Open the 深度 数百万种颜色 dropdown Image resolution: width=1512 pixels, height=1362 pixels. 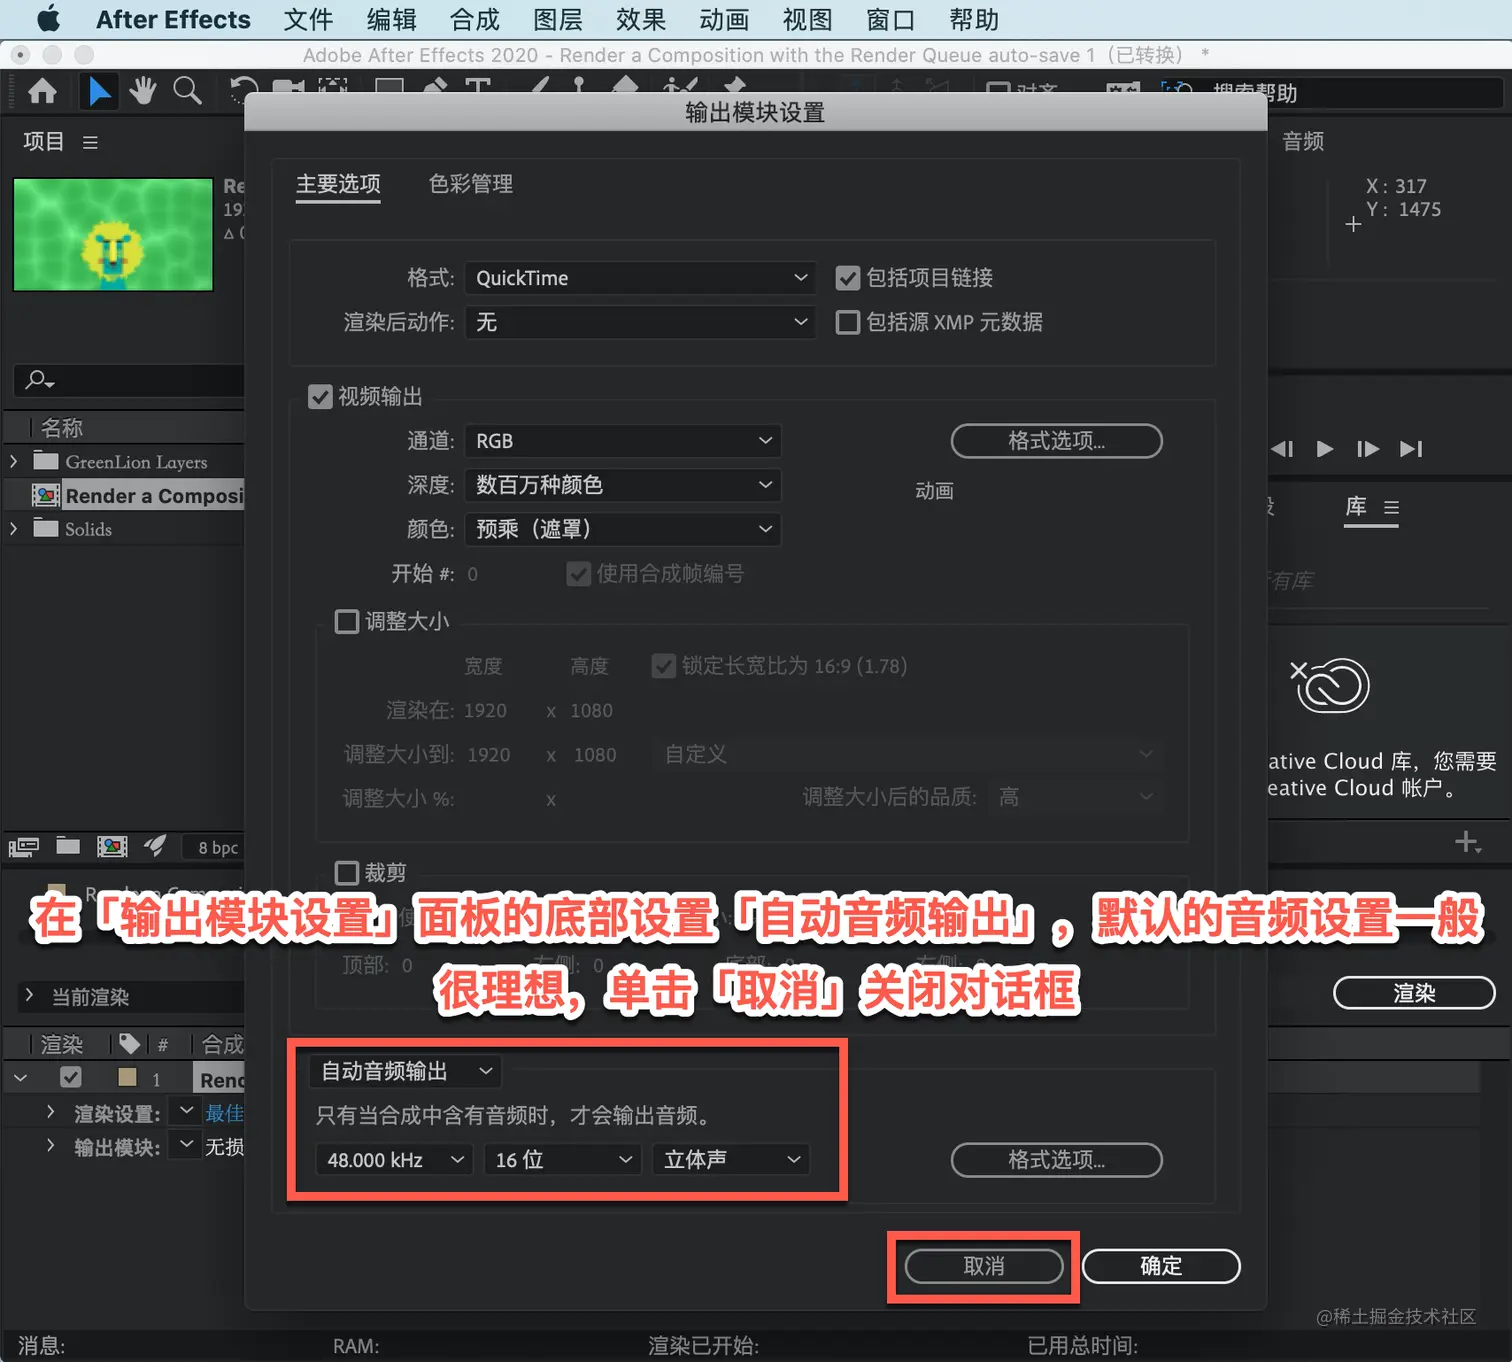coord(623,485)
